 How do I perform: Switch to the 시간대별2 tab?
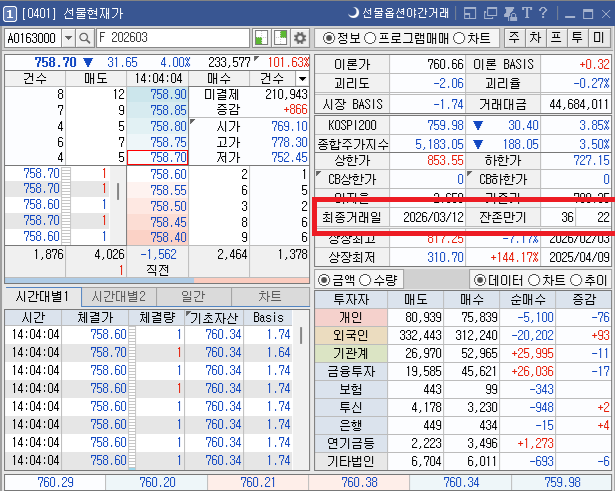[x=119, y=296]
